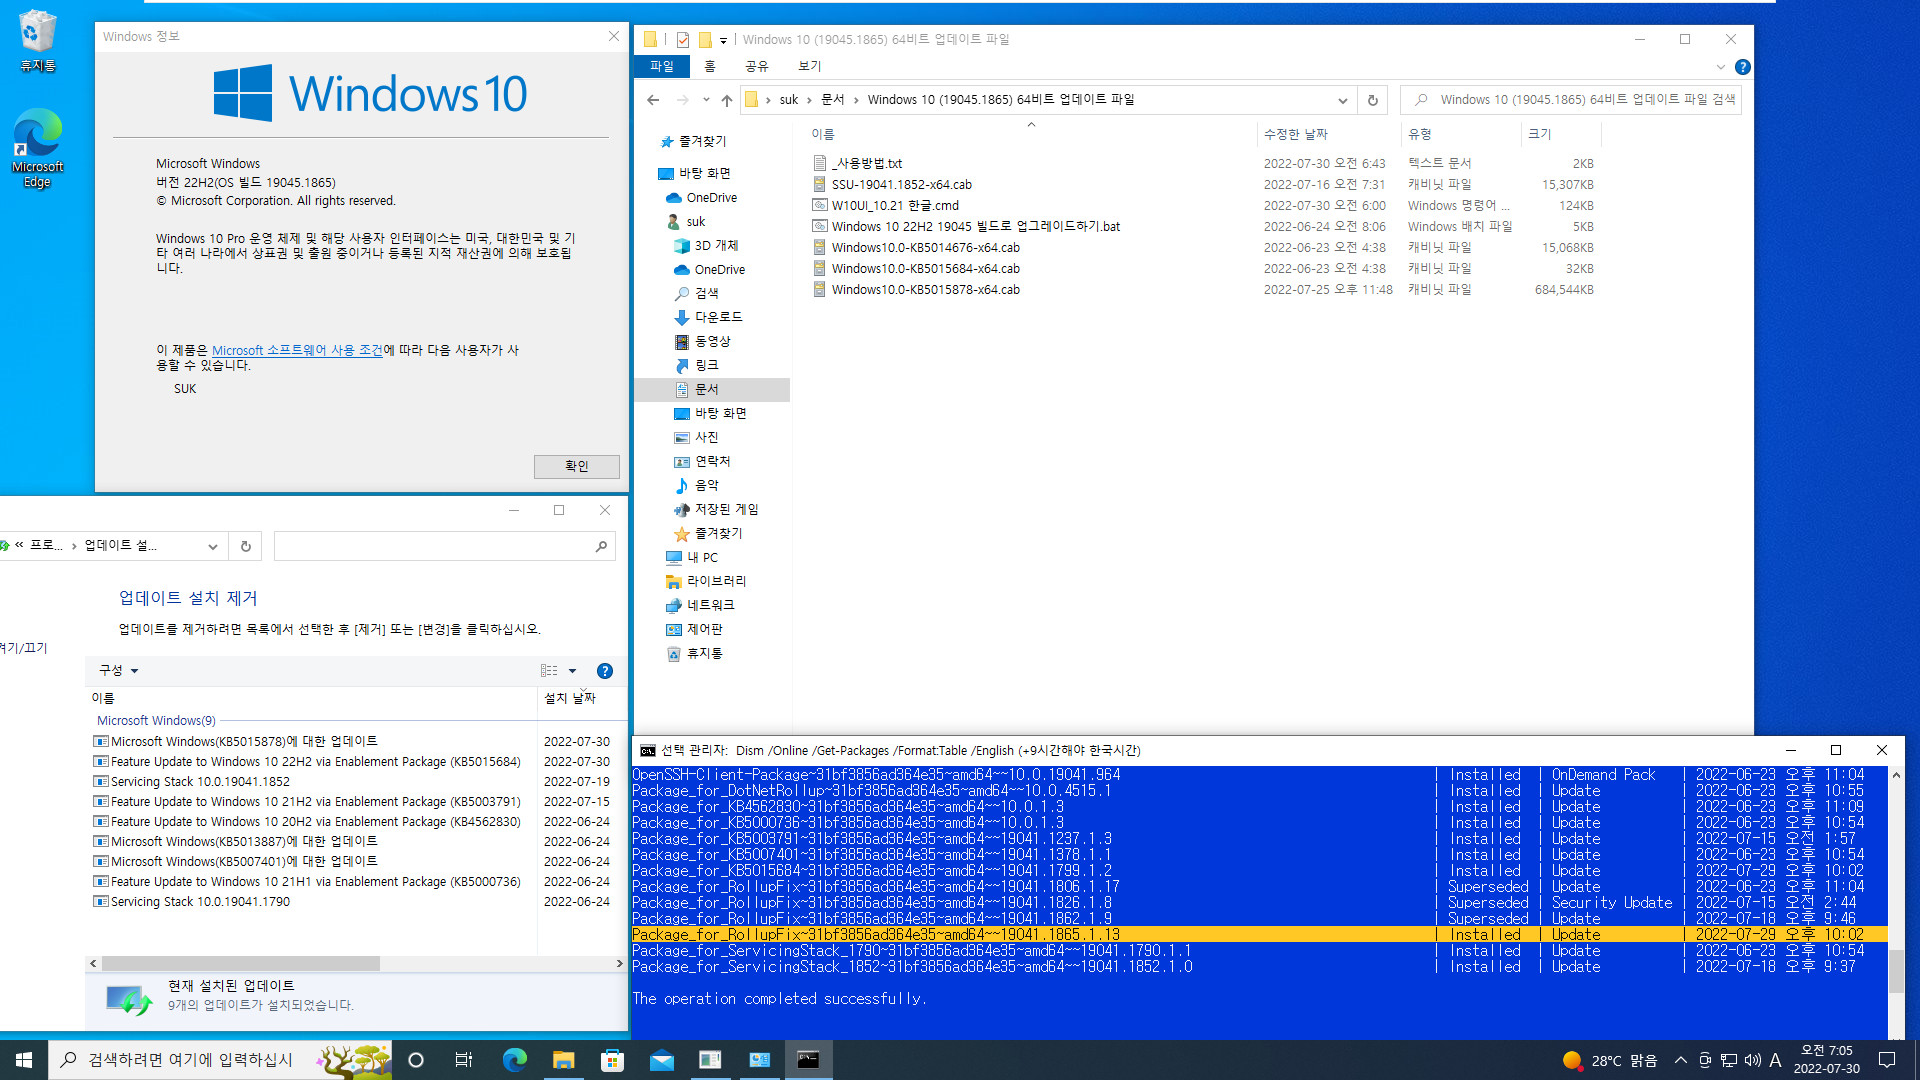Select 내 PC in navigation pane
This screenshot has width=1920, height=1080.
702,557
